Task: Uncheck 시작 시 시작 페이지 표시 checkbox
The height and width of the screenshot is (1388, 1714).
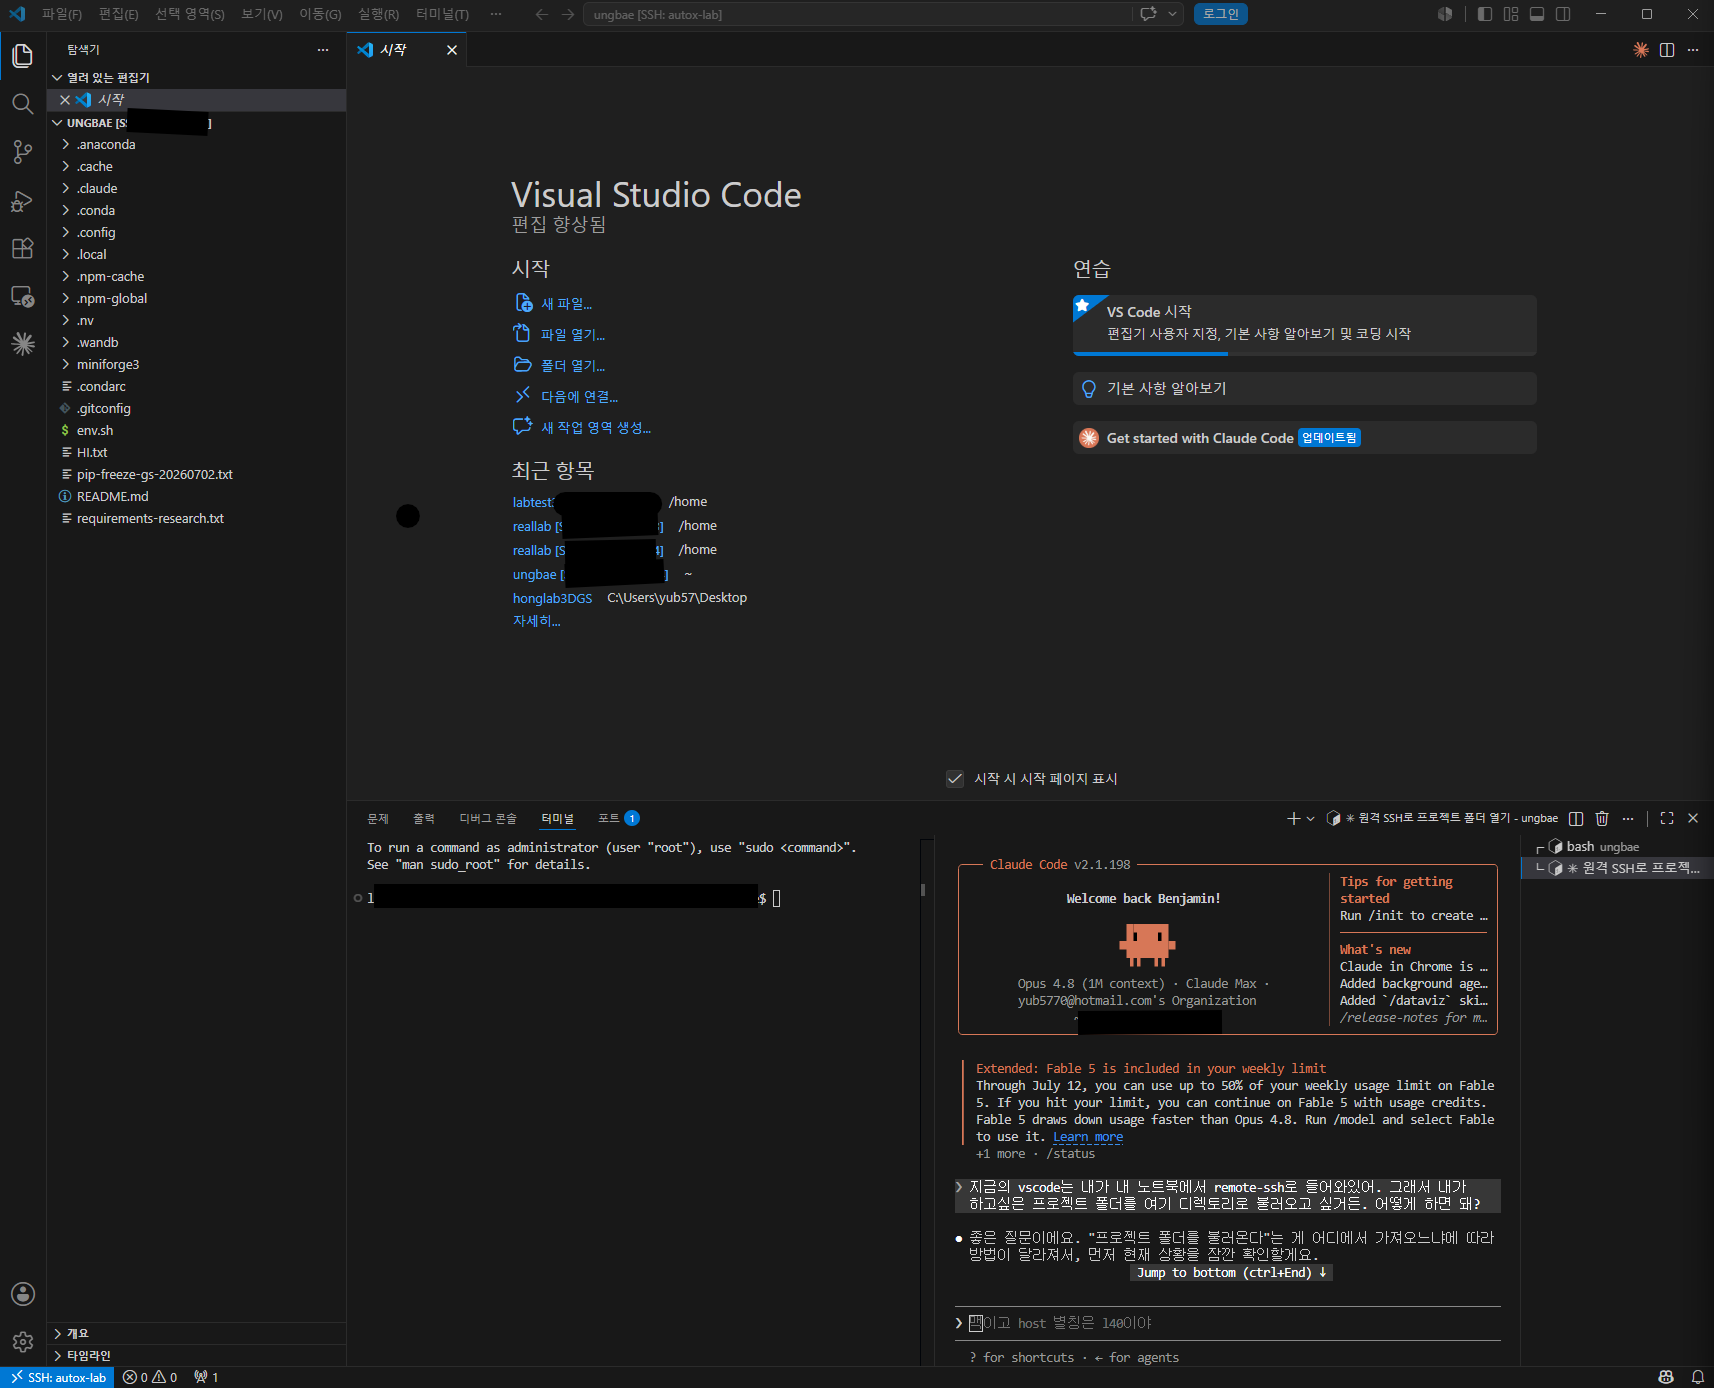Action: (955, 779)
